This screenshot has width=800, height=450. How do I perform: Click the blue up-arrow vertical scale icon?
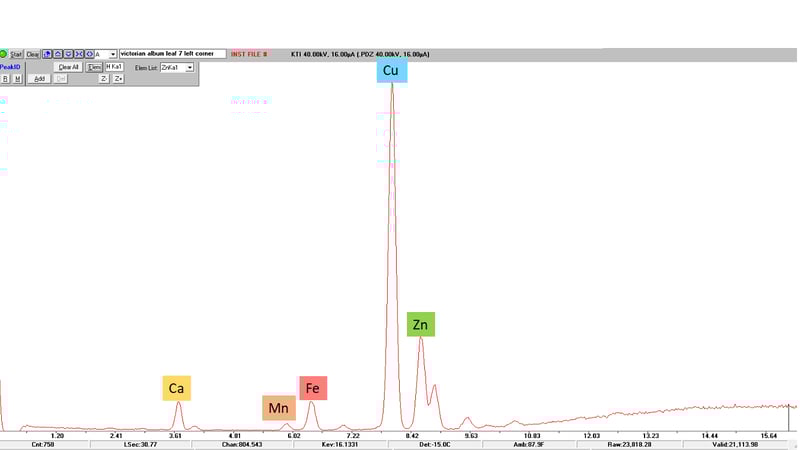pos(58,54)
